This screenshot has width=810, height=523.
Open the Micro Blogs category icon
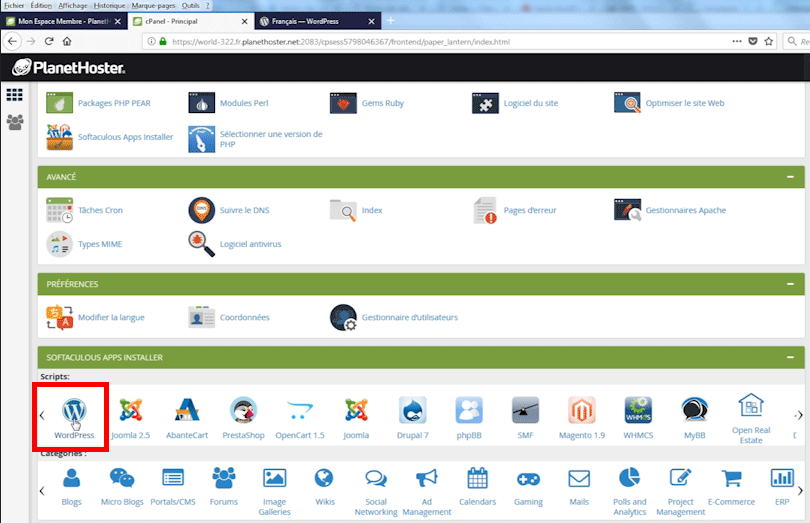click(x=122, y=479)
